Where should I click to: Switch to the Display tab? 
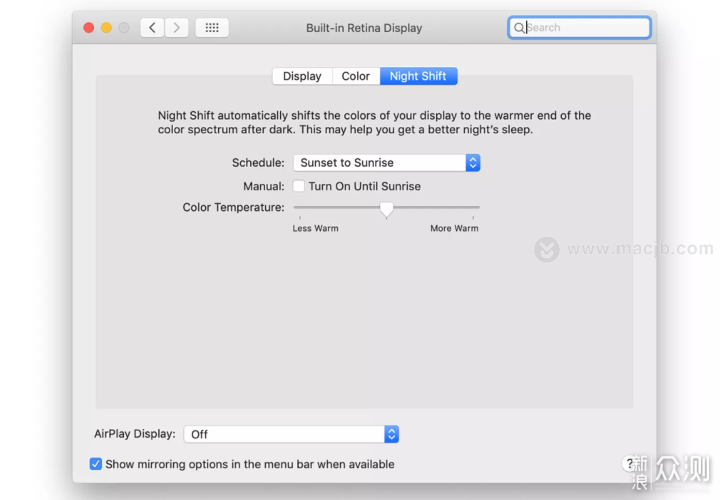(x=302, y=76)
